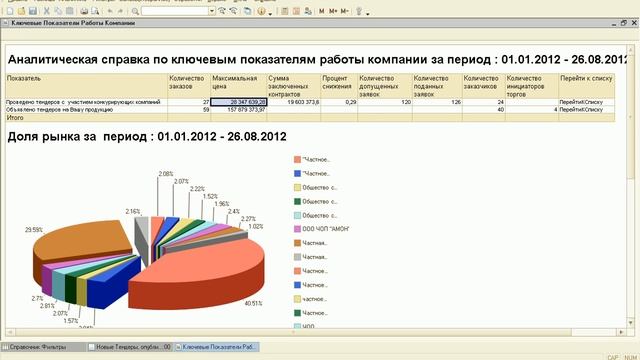This screenshot has height=360, width=640.
Task: Launch the calculator from the toolbar
Action: click(284, 11)
